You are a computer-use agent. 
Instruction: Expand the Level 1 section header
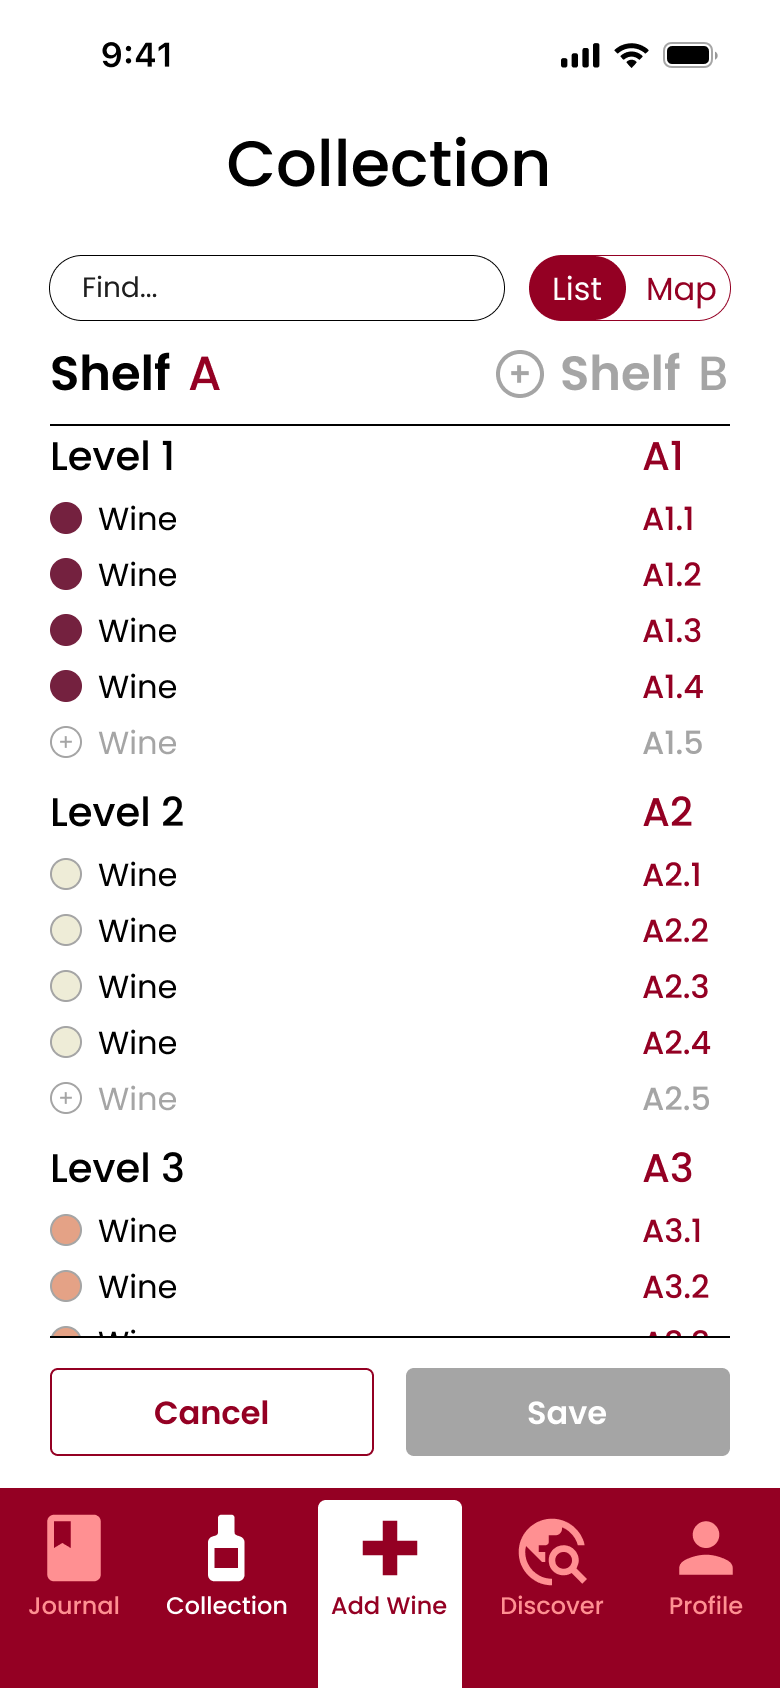point(113,457)
